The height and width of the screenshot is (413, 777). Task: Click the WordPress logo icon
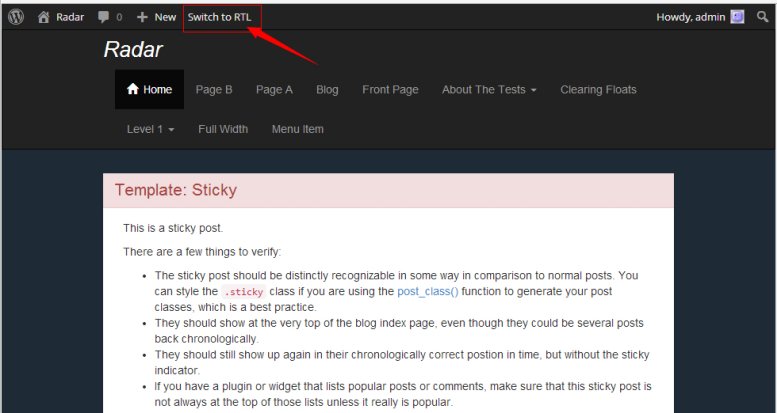(x=16, y=17)
